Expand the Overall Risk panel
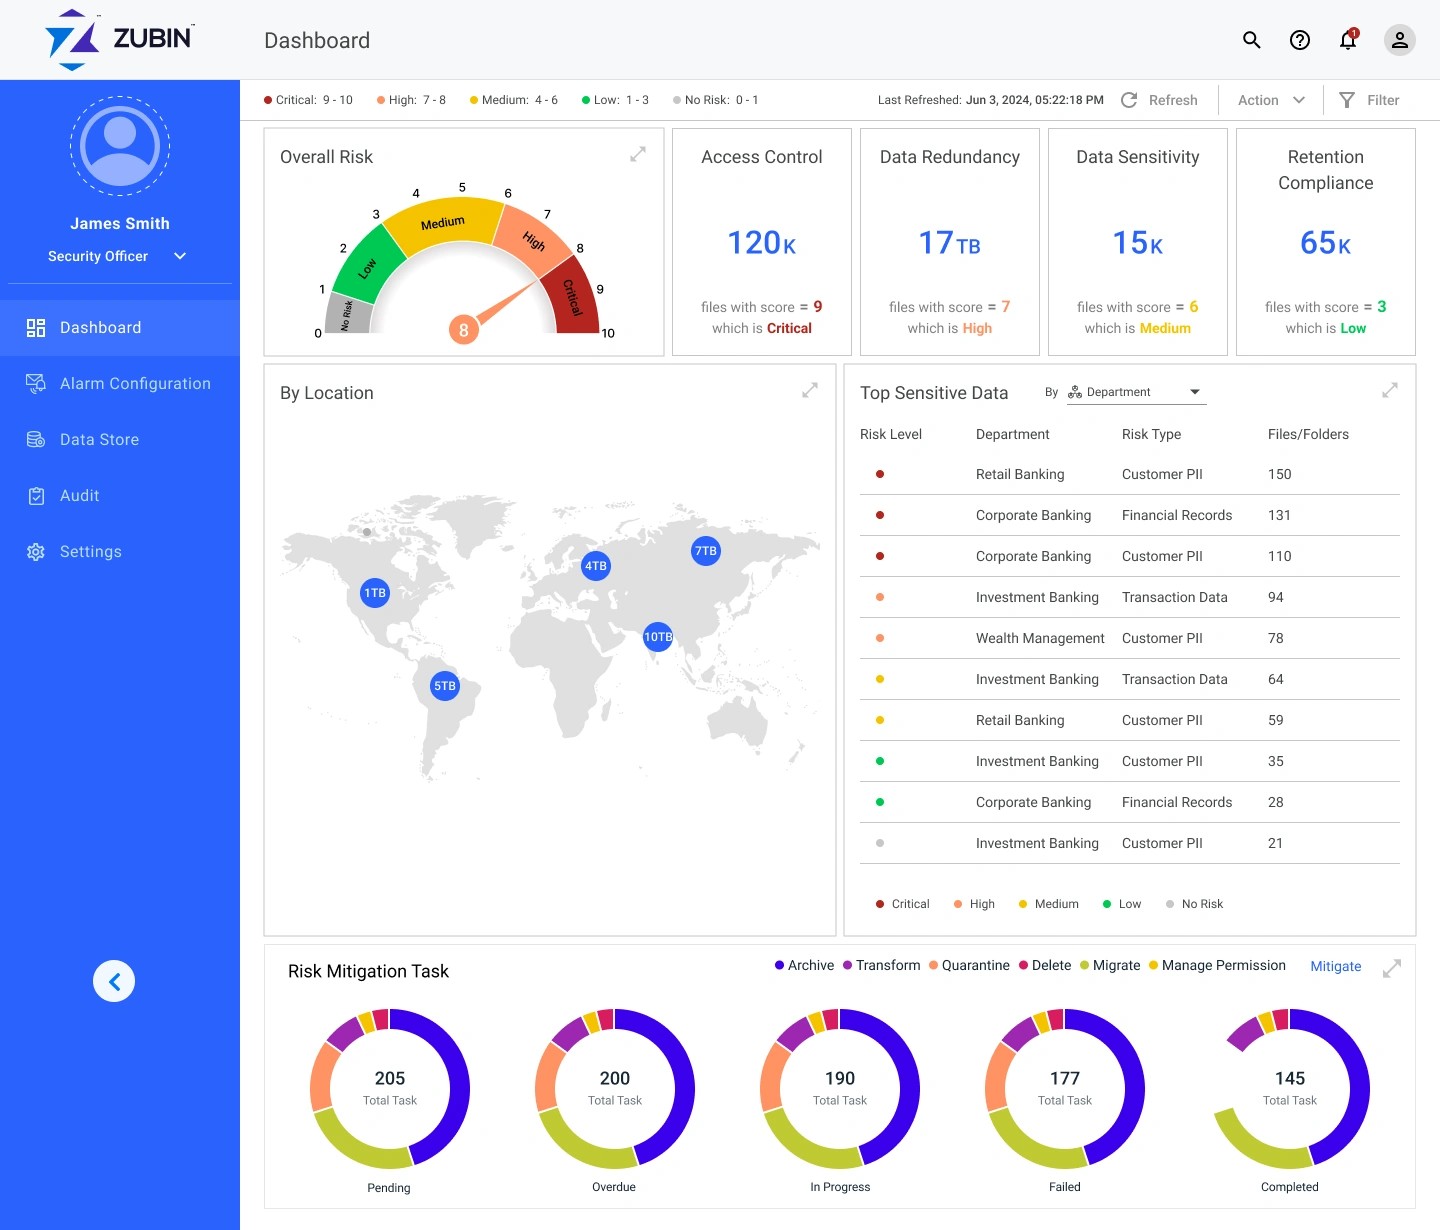The image size is (1440, 1230). 638,155
